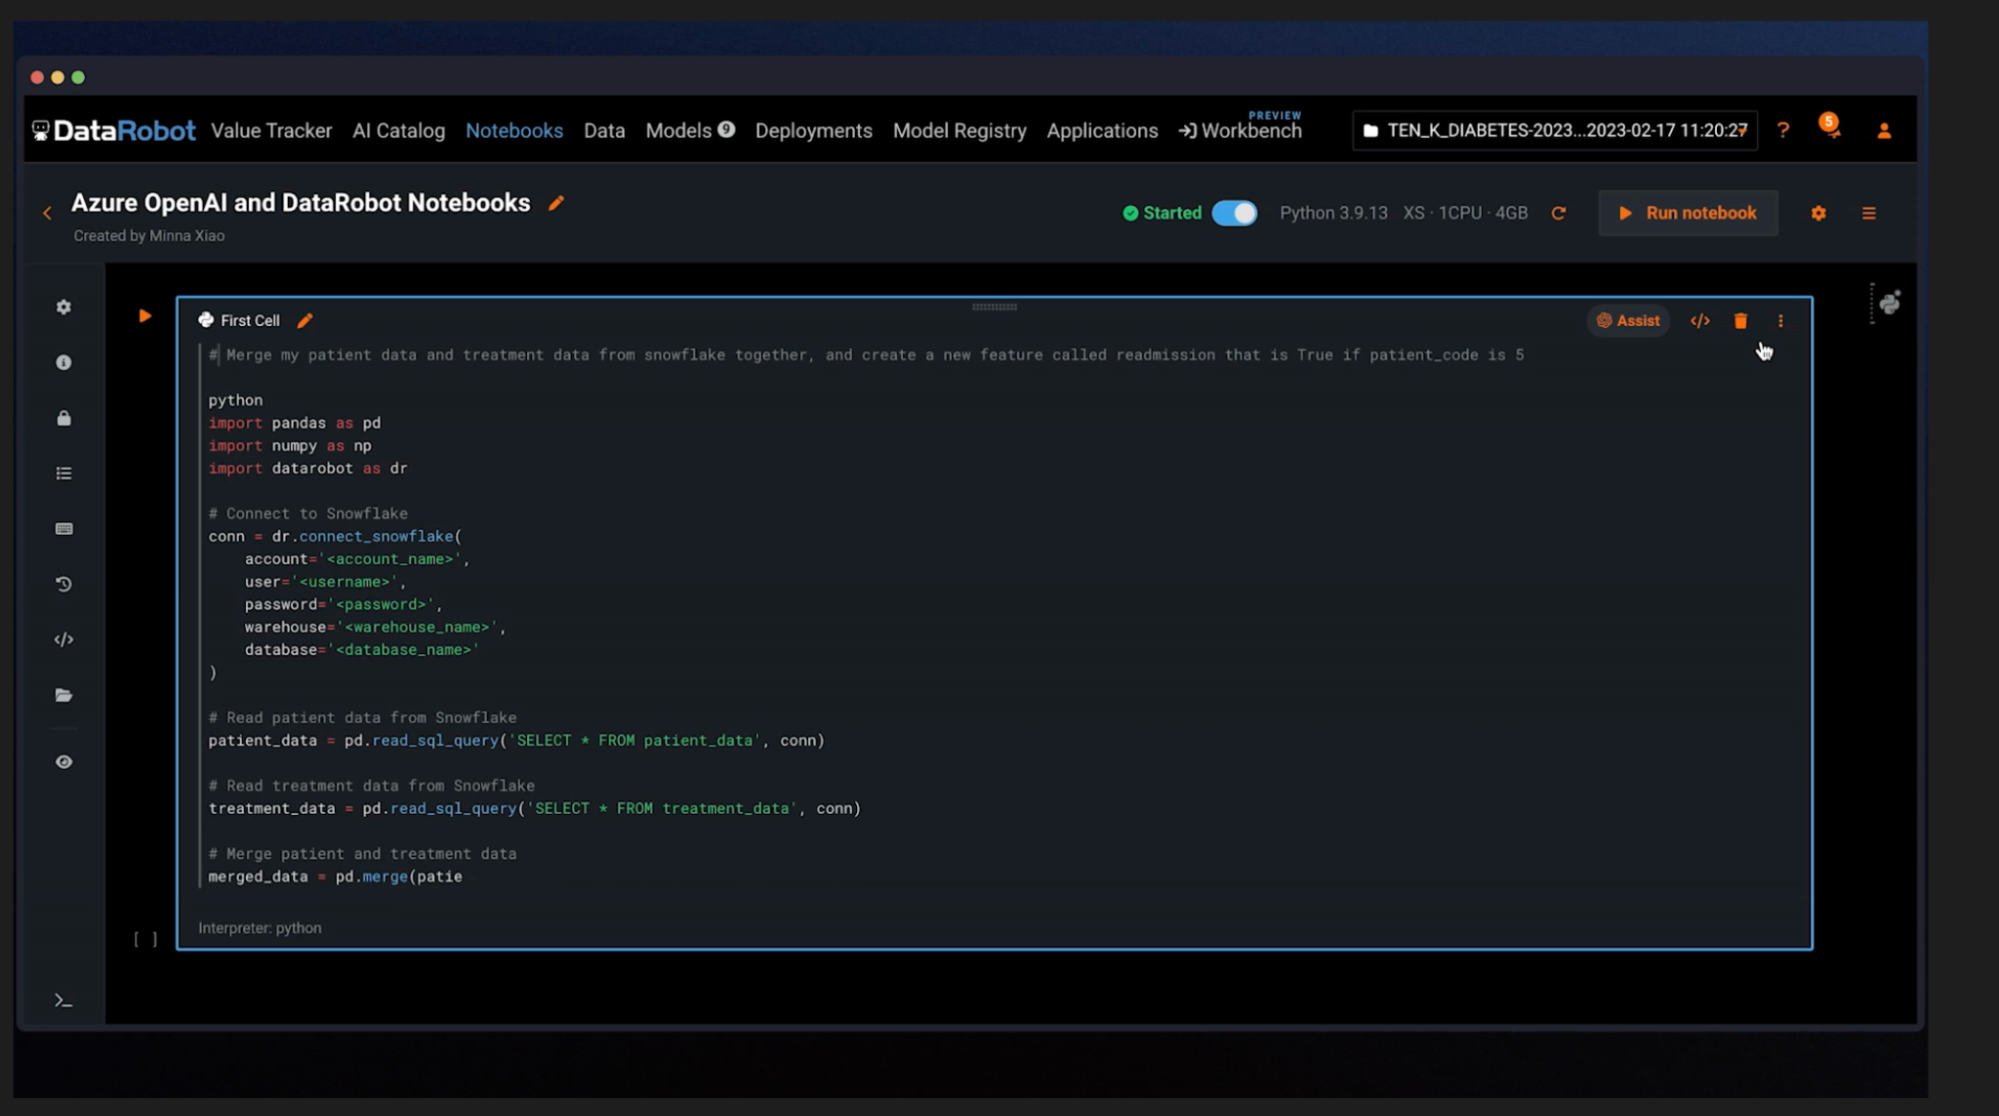Toggle the Started session switch off
The image size is (1999, 1116).
click(x=1234, y=213)
